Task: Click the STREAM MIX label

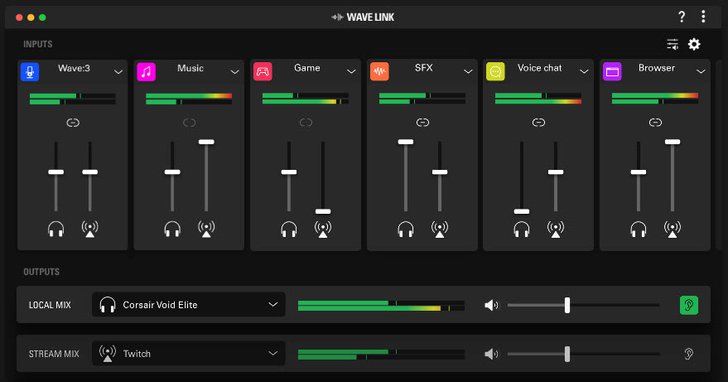Action: coord(54,354)
